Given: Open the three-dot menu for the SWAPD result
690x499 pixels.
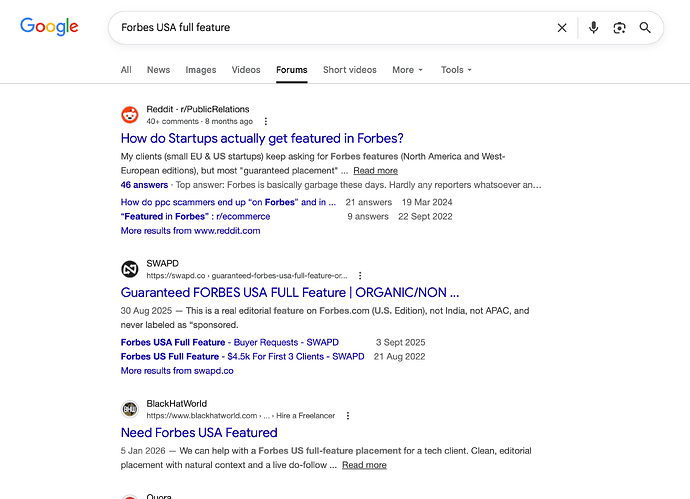Looking at the screenshot, I should [x=360, y=275].
